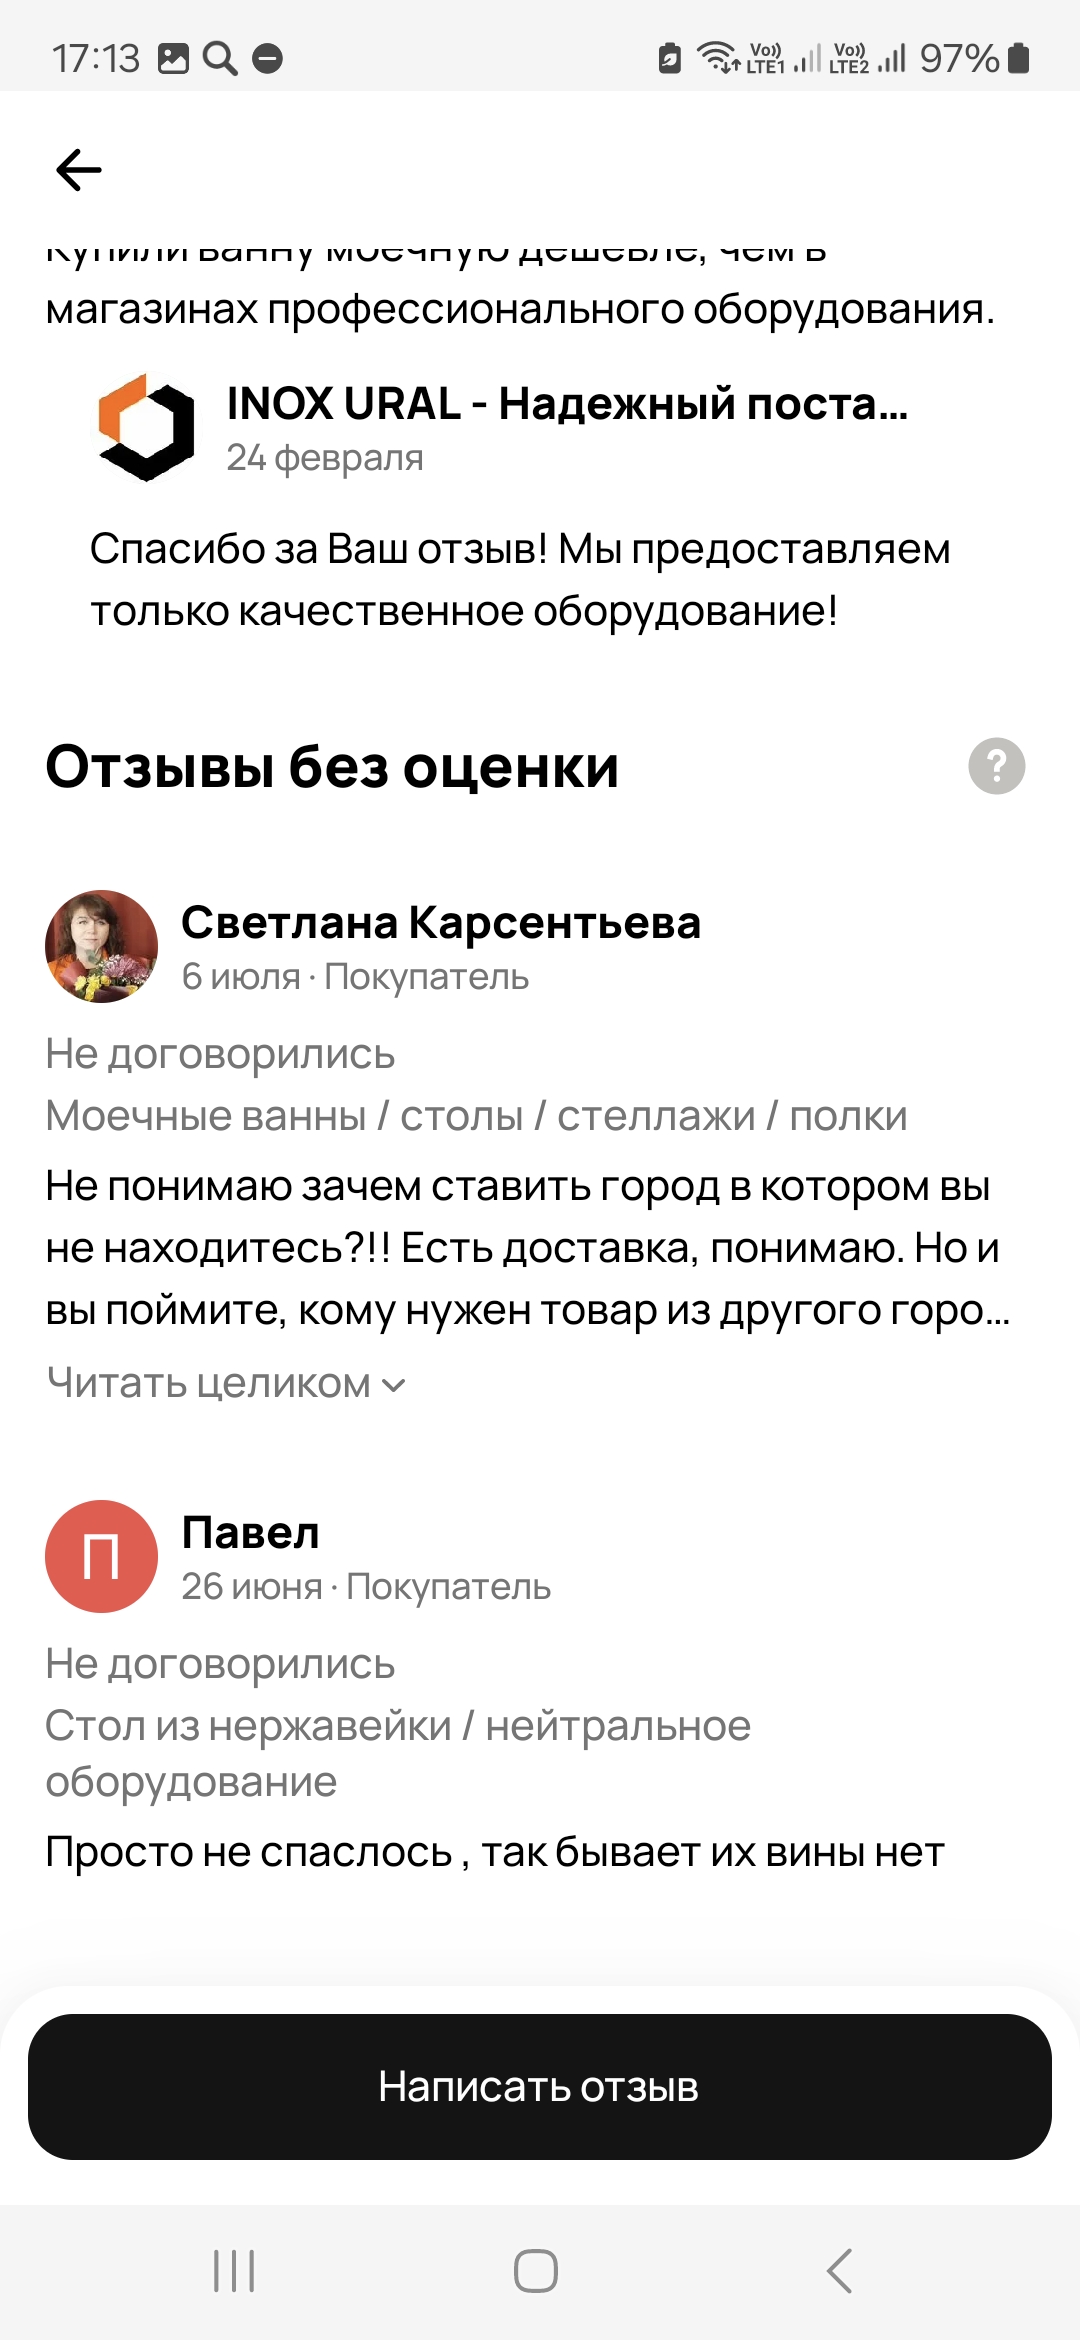Tap the Android recent apps icon
This screenshot has height=2340, width=1080.
tap(235, 2271)
